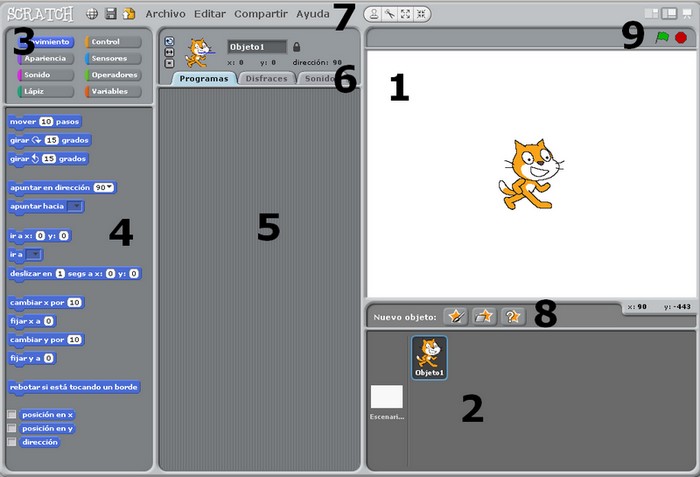Screen dimensions: 700x477
Task: Click the save project floppy icon
Action: pos(111,14)
